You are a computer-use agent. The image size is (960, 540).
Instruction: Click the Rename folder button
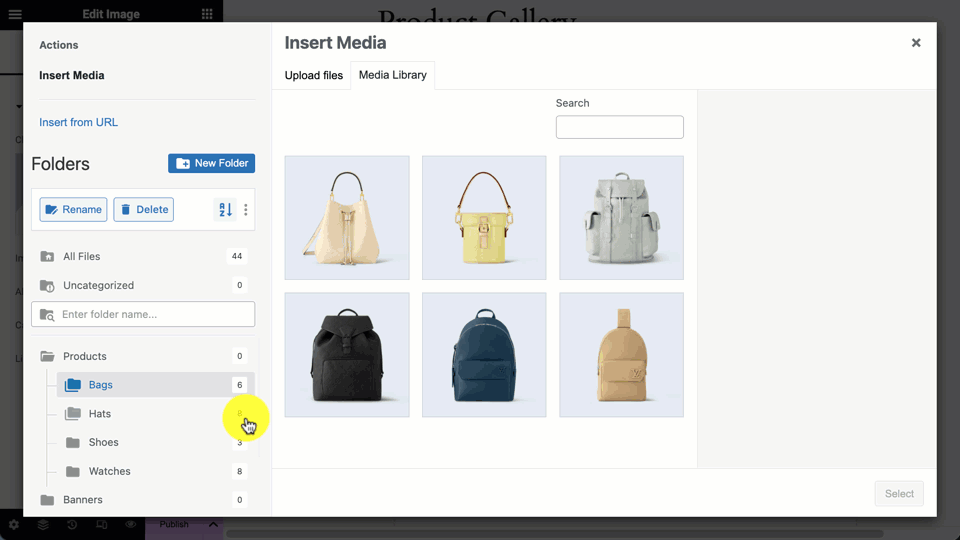tap(73, 209)
